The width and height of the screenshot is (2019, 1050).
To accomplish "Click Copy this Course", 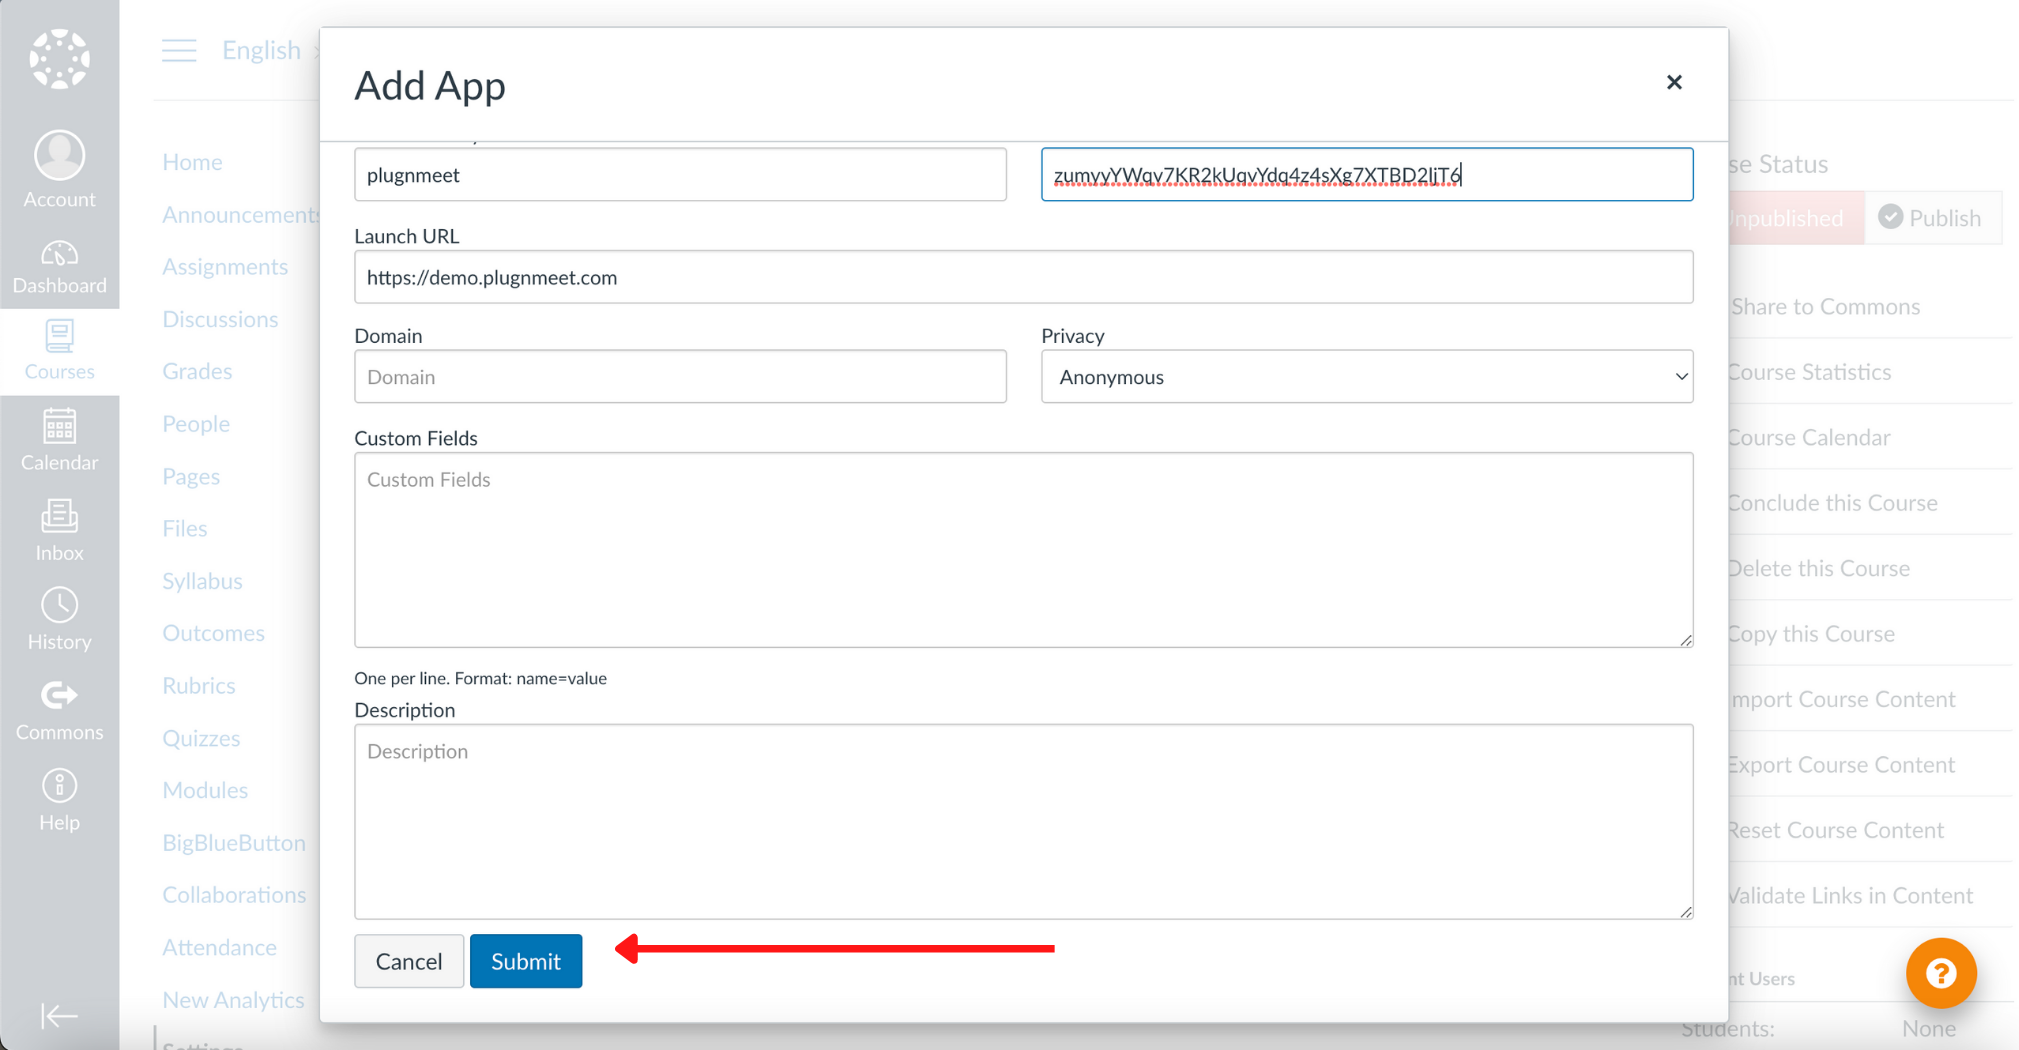I will point(1811,634).
